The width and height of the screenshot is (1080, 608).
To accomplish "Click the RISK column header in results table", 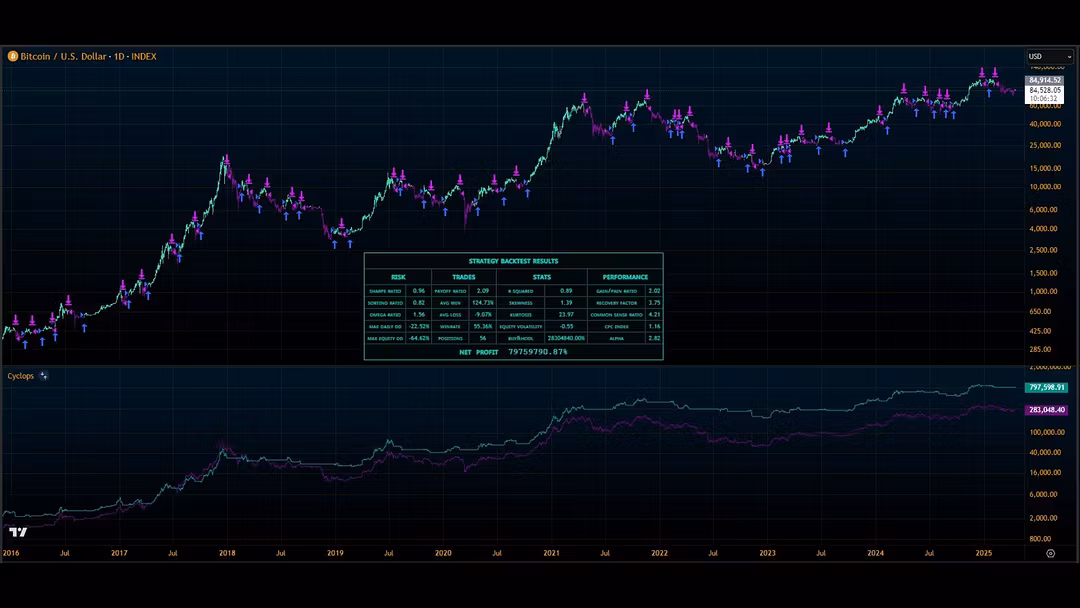I will (398, 277).
